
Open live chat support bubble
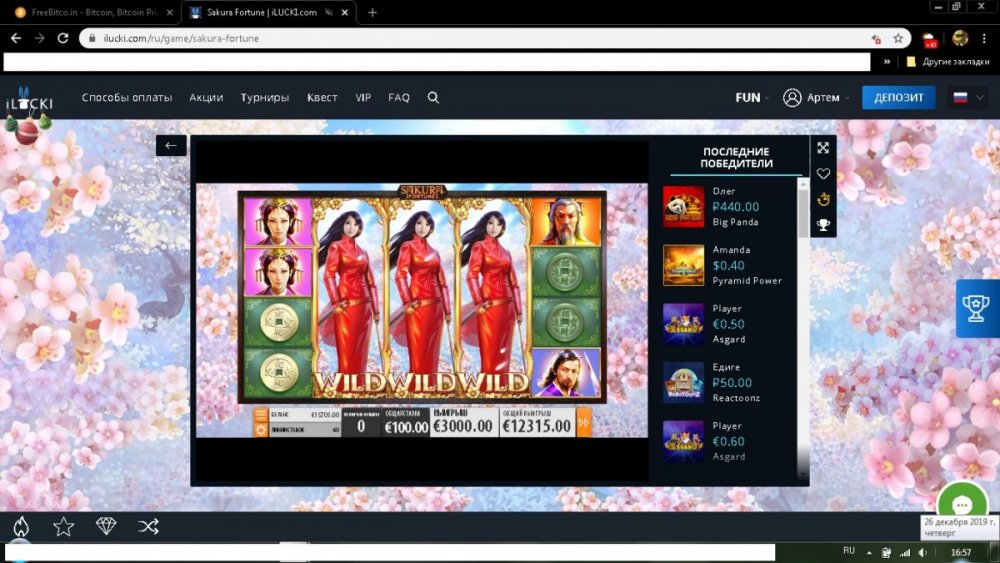pyautogui.click(x=962, y=506)
